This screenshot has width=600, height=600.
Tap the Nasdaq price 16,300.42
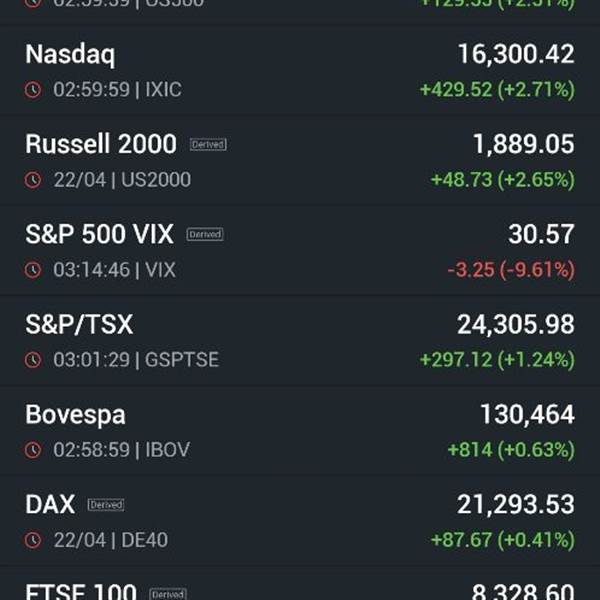pyautogui.click(x=516, y=54)
